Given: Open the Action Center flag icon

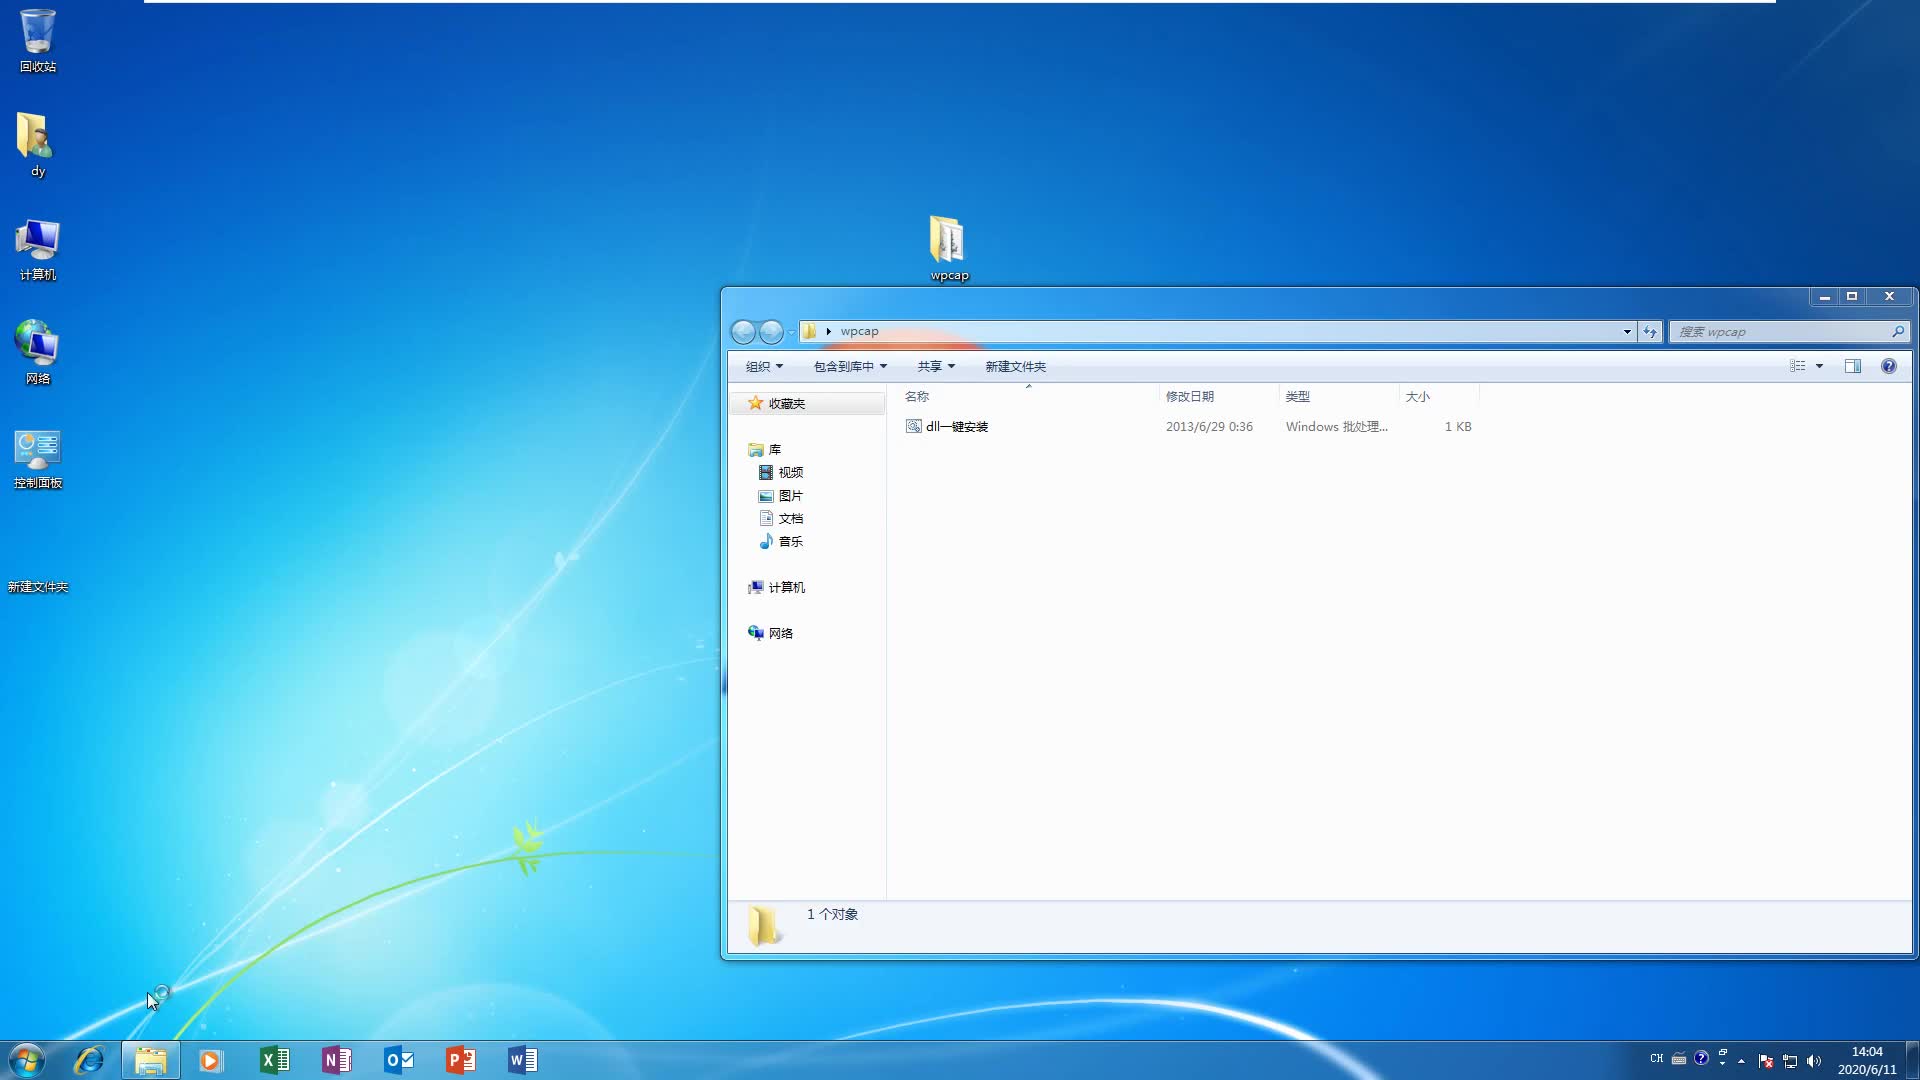Looking at the screenshot, I should pos(1766,1062).
